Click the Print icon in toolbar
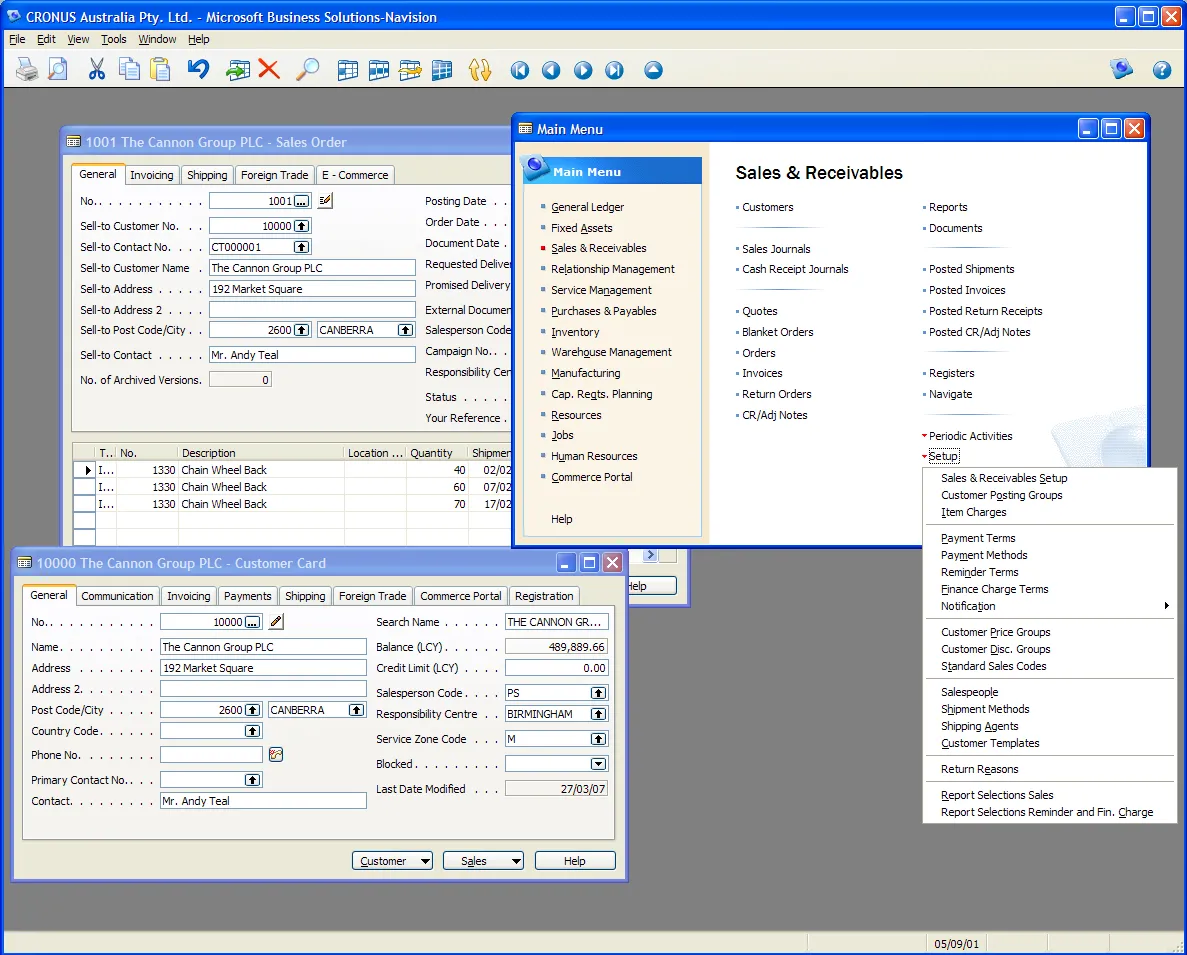Viewport: 1187px width, 955px height. point(27,70)
